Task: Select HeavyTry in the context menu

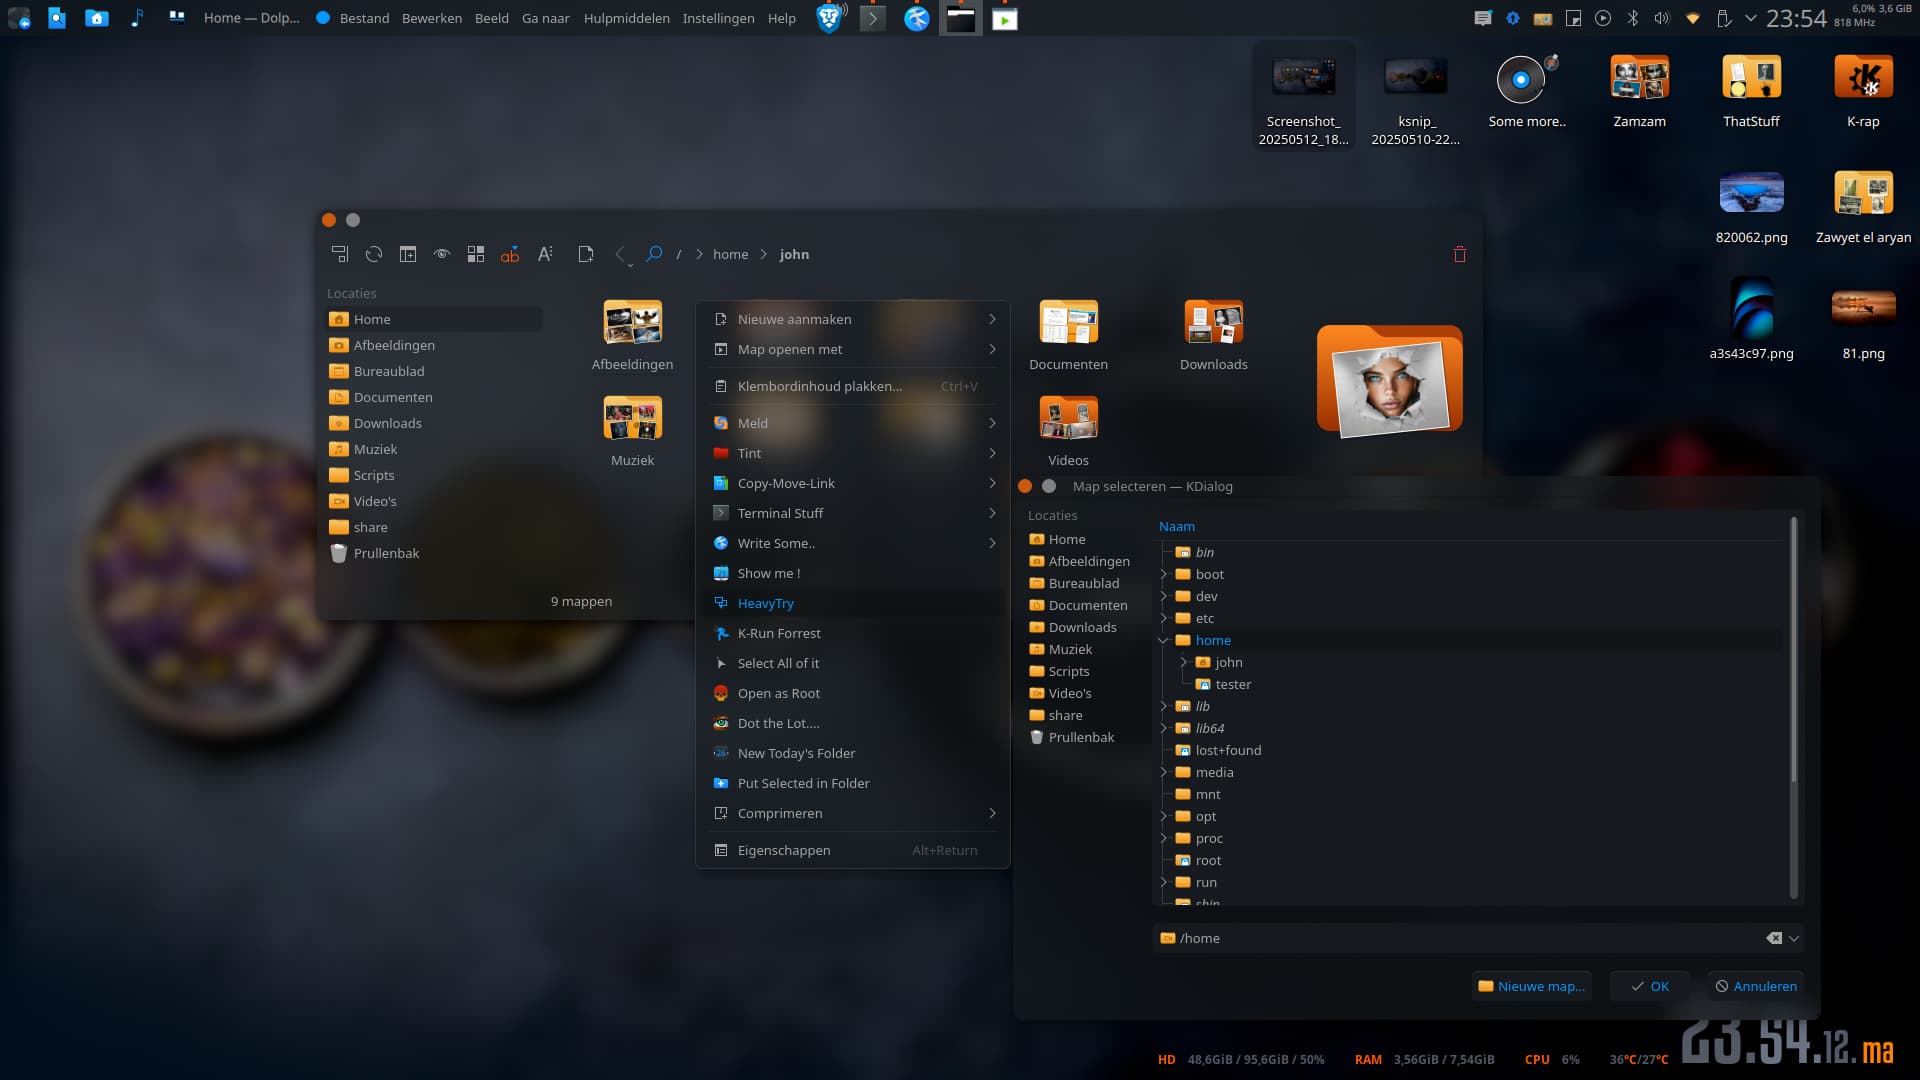Action: point(853,603)
